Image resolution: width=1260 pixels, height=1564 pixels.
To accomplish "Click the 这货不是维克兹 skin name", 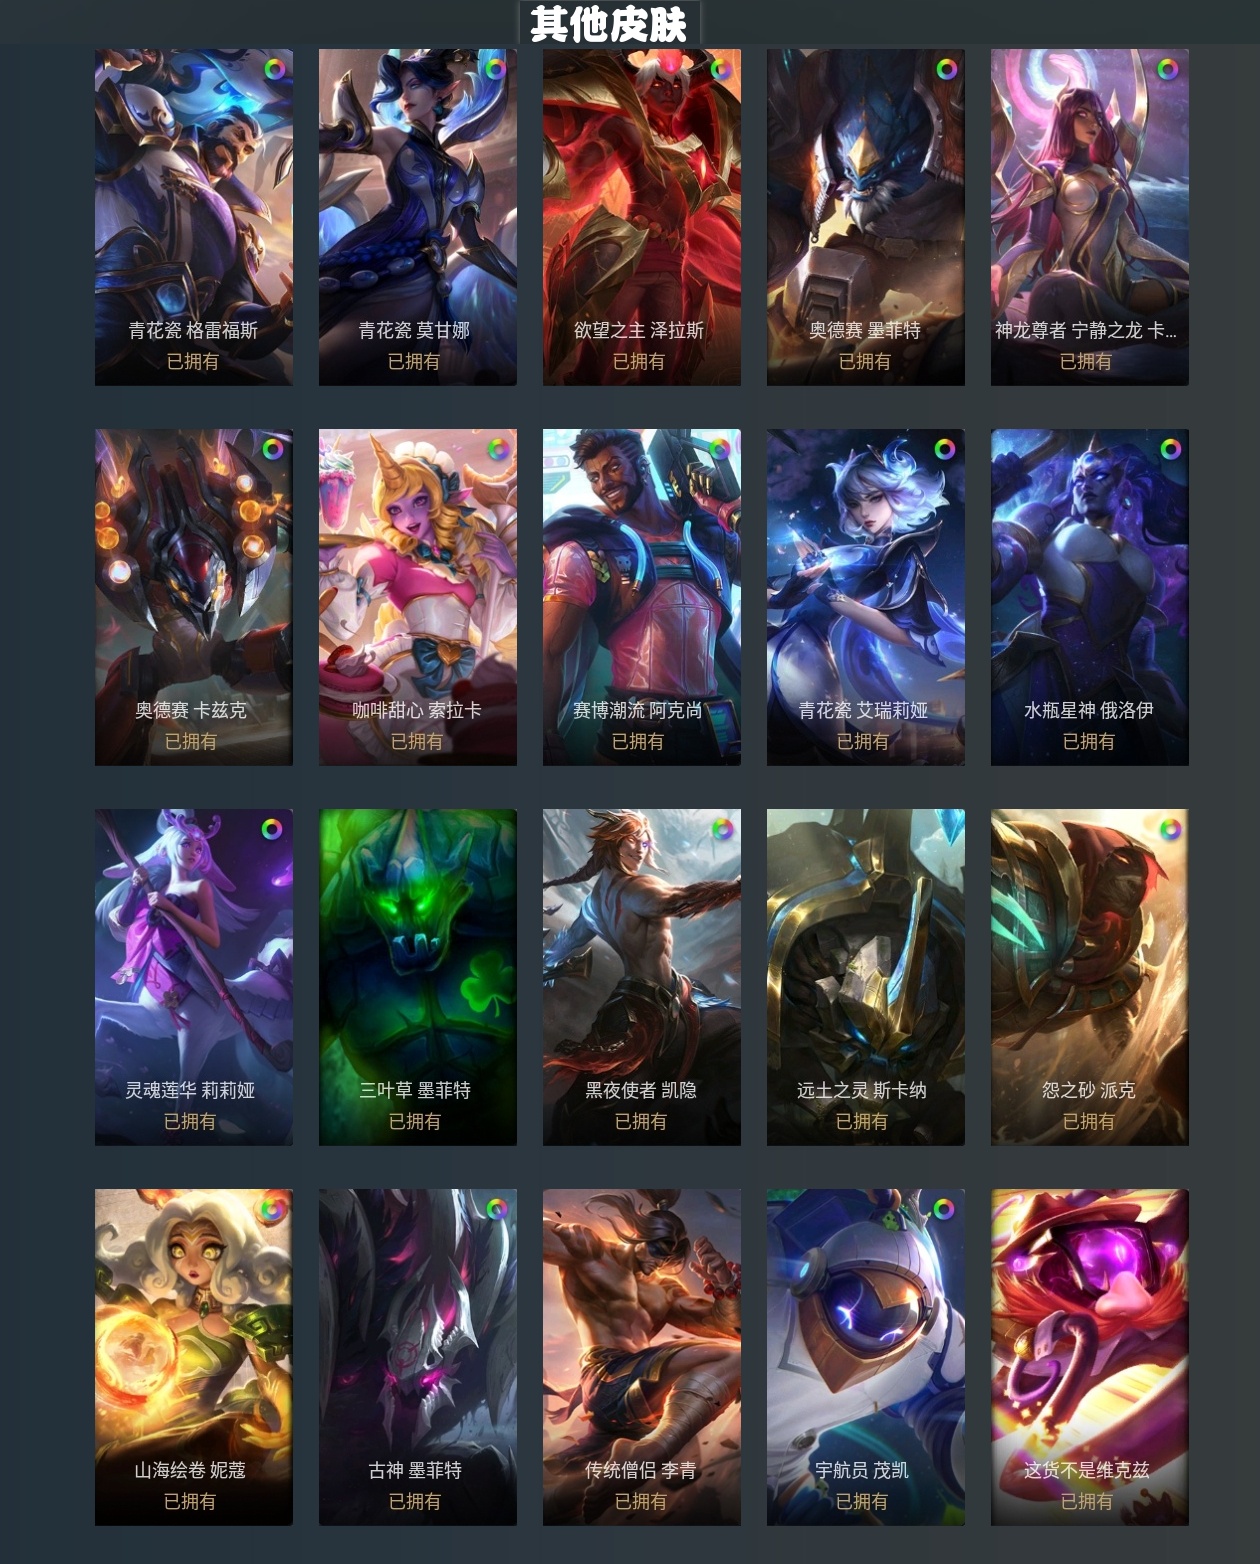I will pos(1087,1470).
